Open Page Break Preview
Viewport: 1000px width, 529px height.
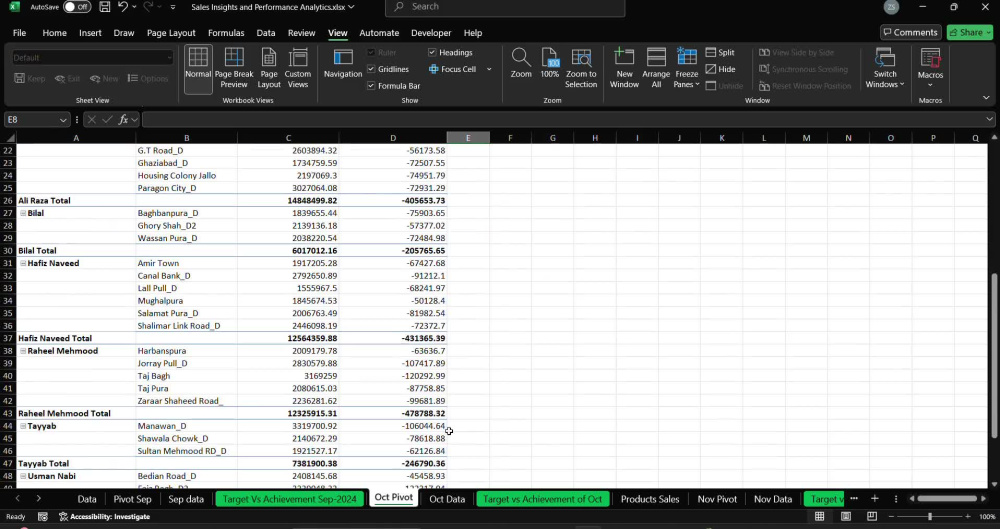(234, 70)
